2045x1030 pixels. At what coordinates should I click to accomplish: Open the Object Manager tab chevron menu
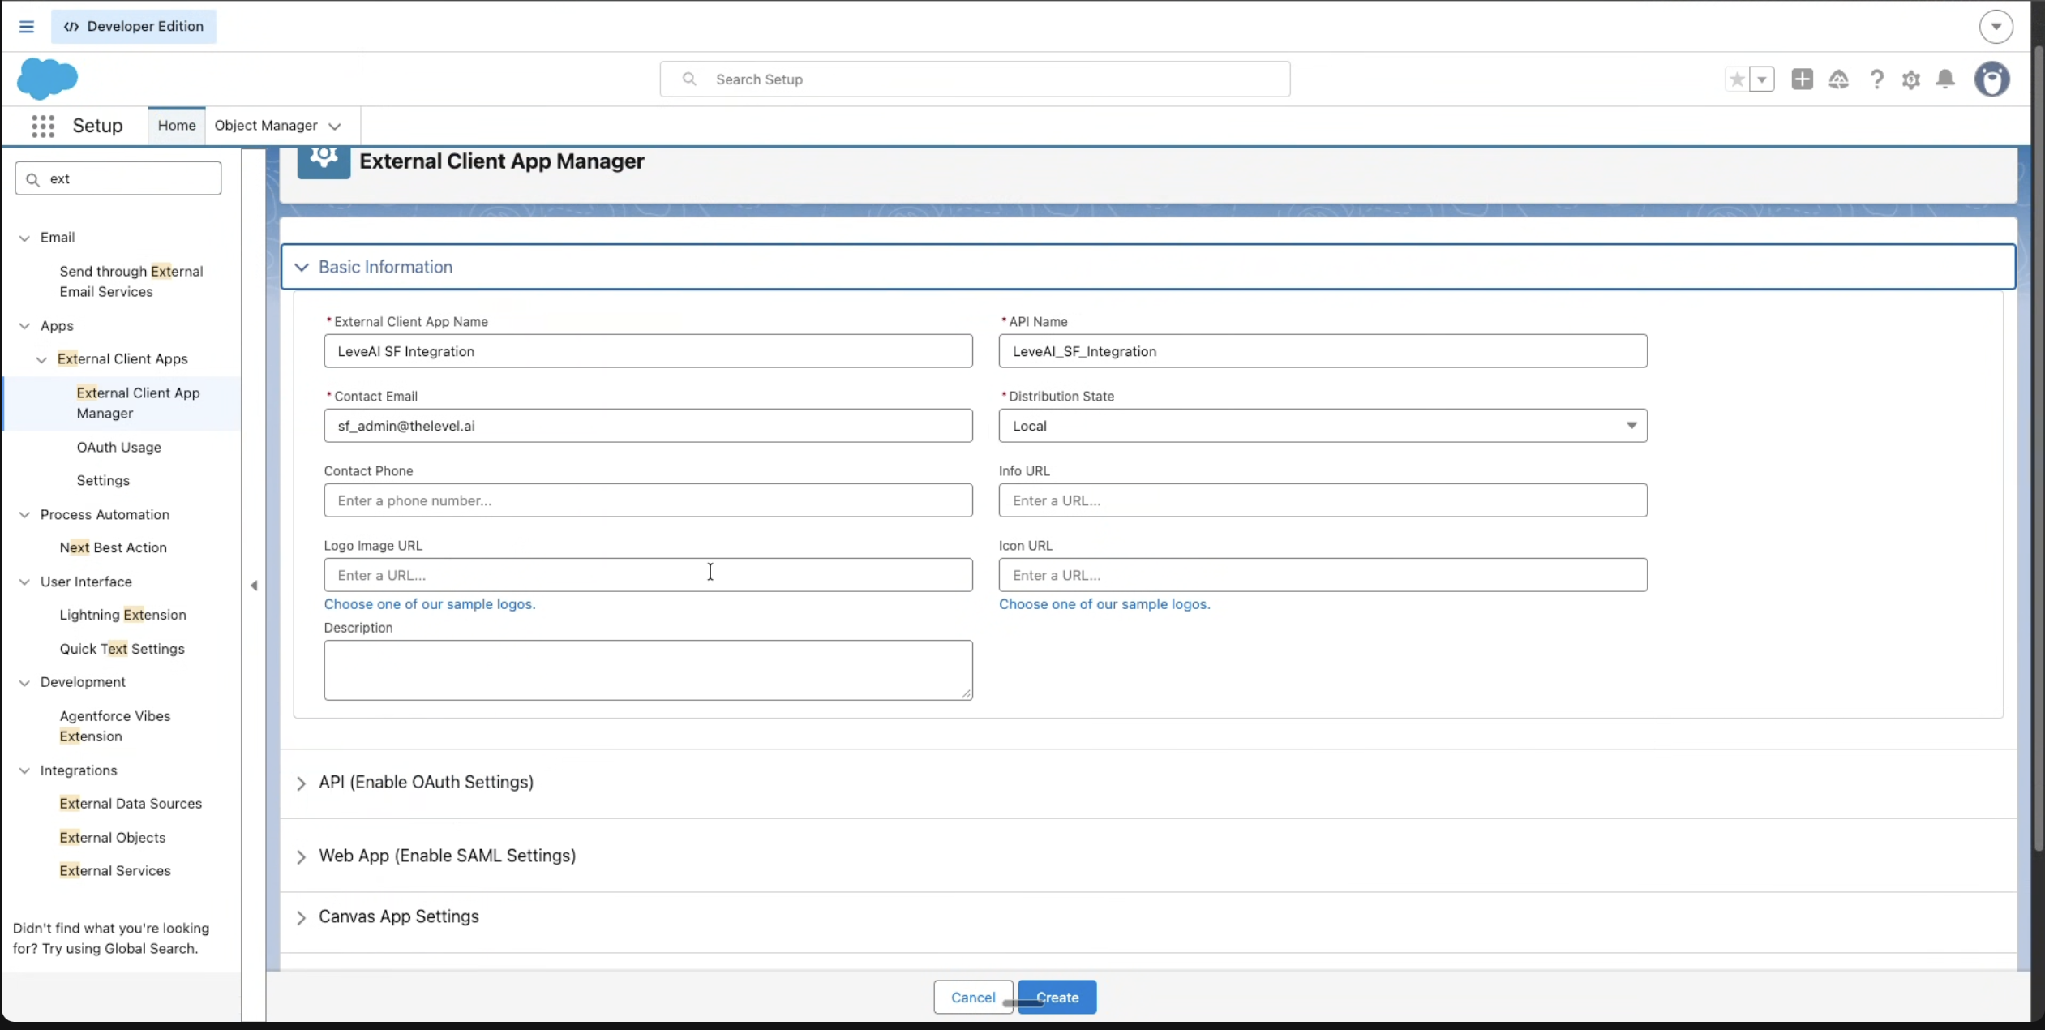335,126
